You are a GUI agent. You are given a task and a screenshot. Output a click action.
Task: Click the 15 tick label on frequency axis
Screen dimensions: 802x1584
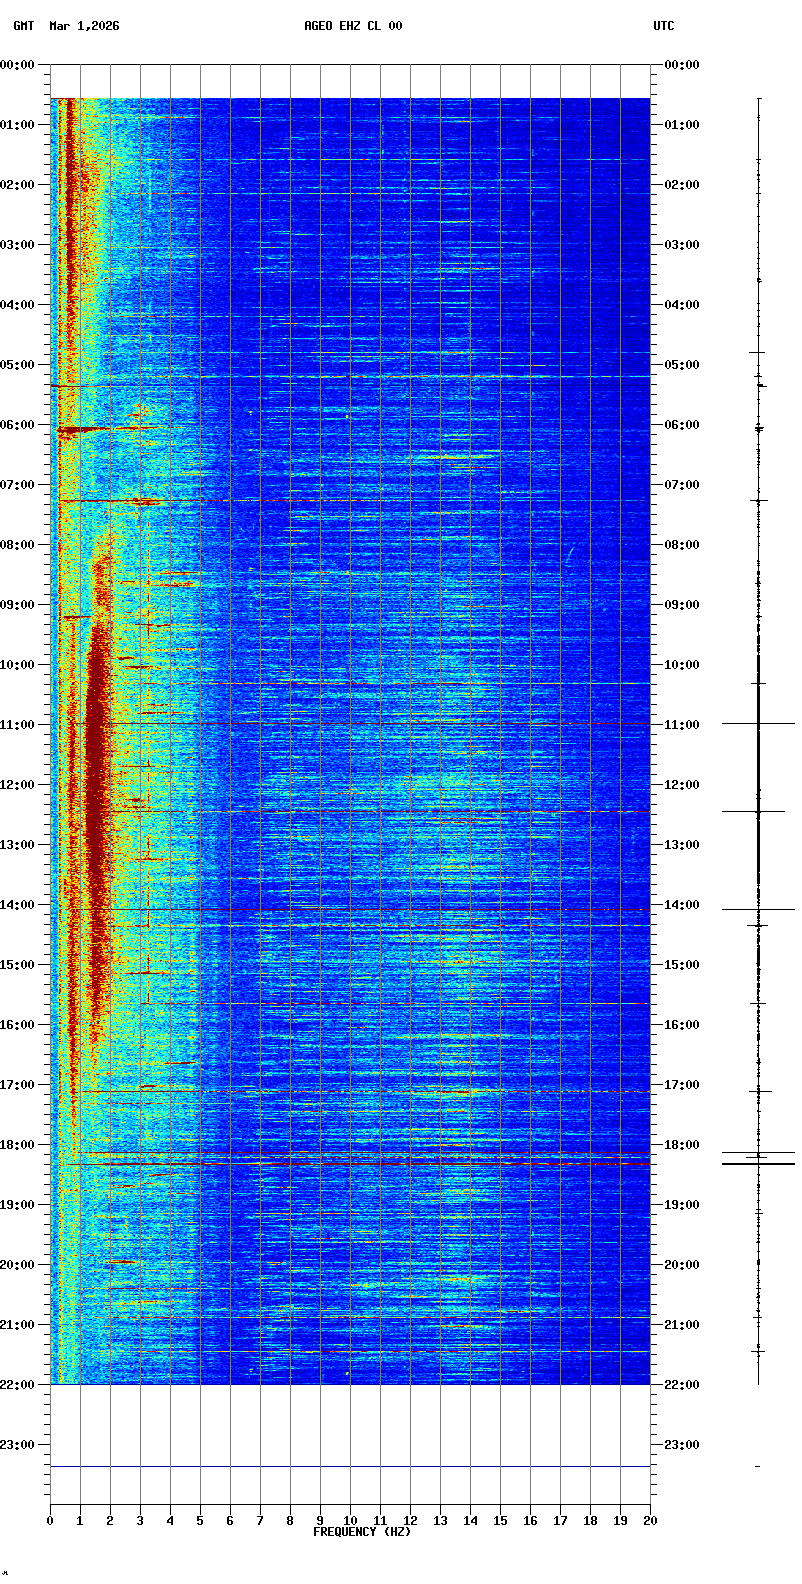pyautogui.click(x=500, y=1521)
